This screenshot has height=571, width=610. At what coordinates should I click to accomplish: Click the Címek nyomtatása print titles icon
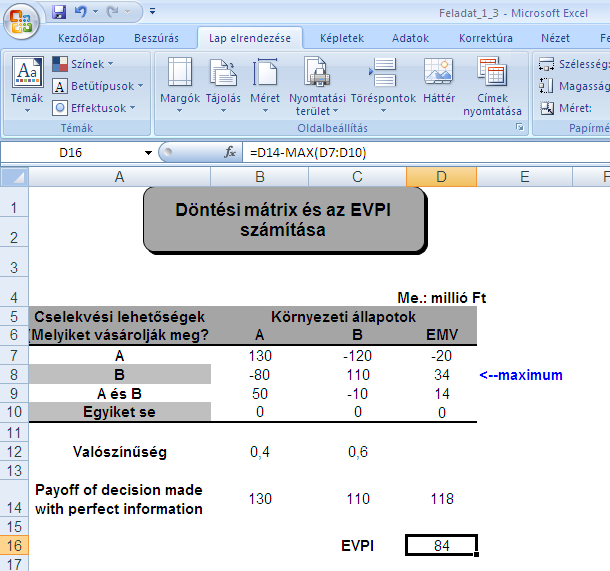[x=492, y=72]
